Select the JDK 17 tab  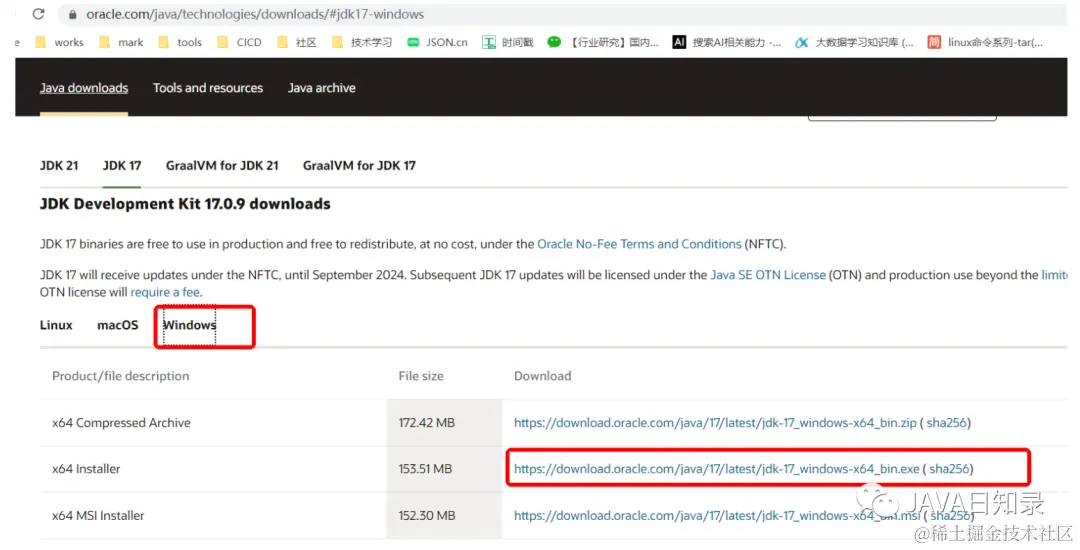[122, 166]
